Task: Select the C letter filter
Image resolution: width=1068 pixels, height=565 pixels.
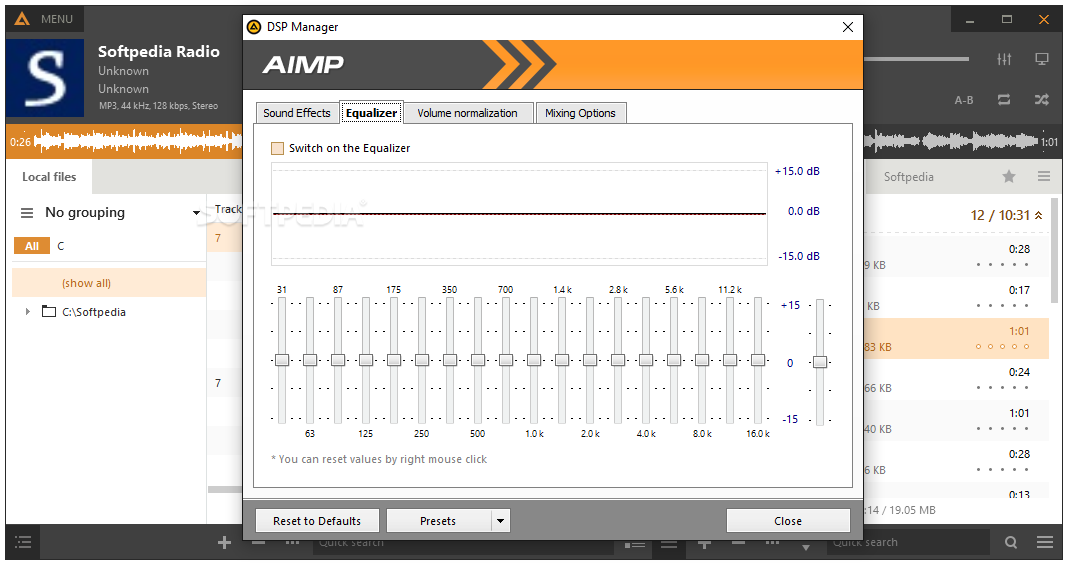Action: pyautogui.click(x=61, y=246)
